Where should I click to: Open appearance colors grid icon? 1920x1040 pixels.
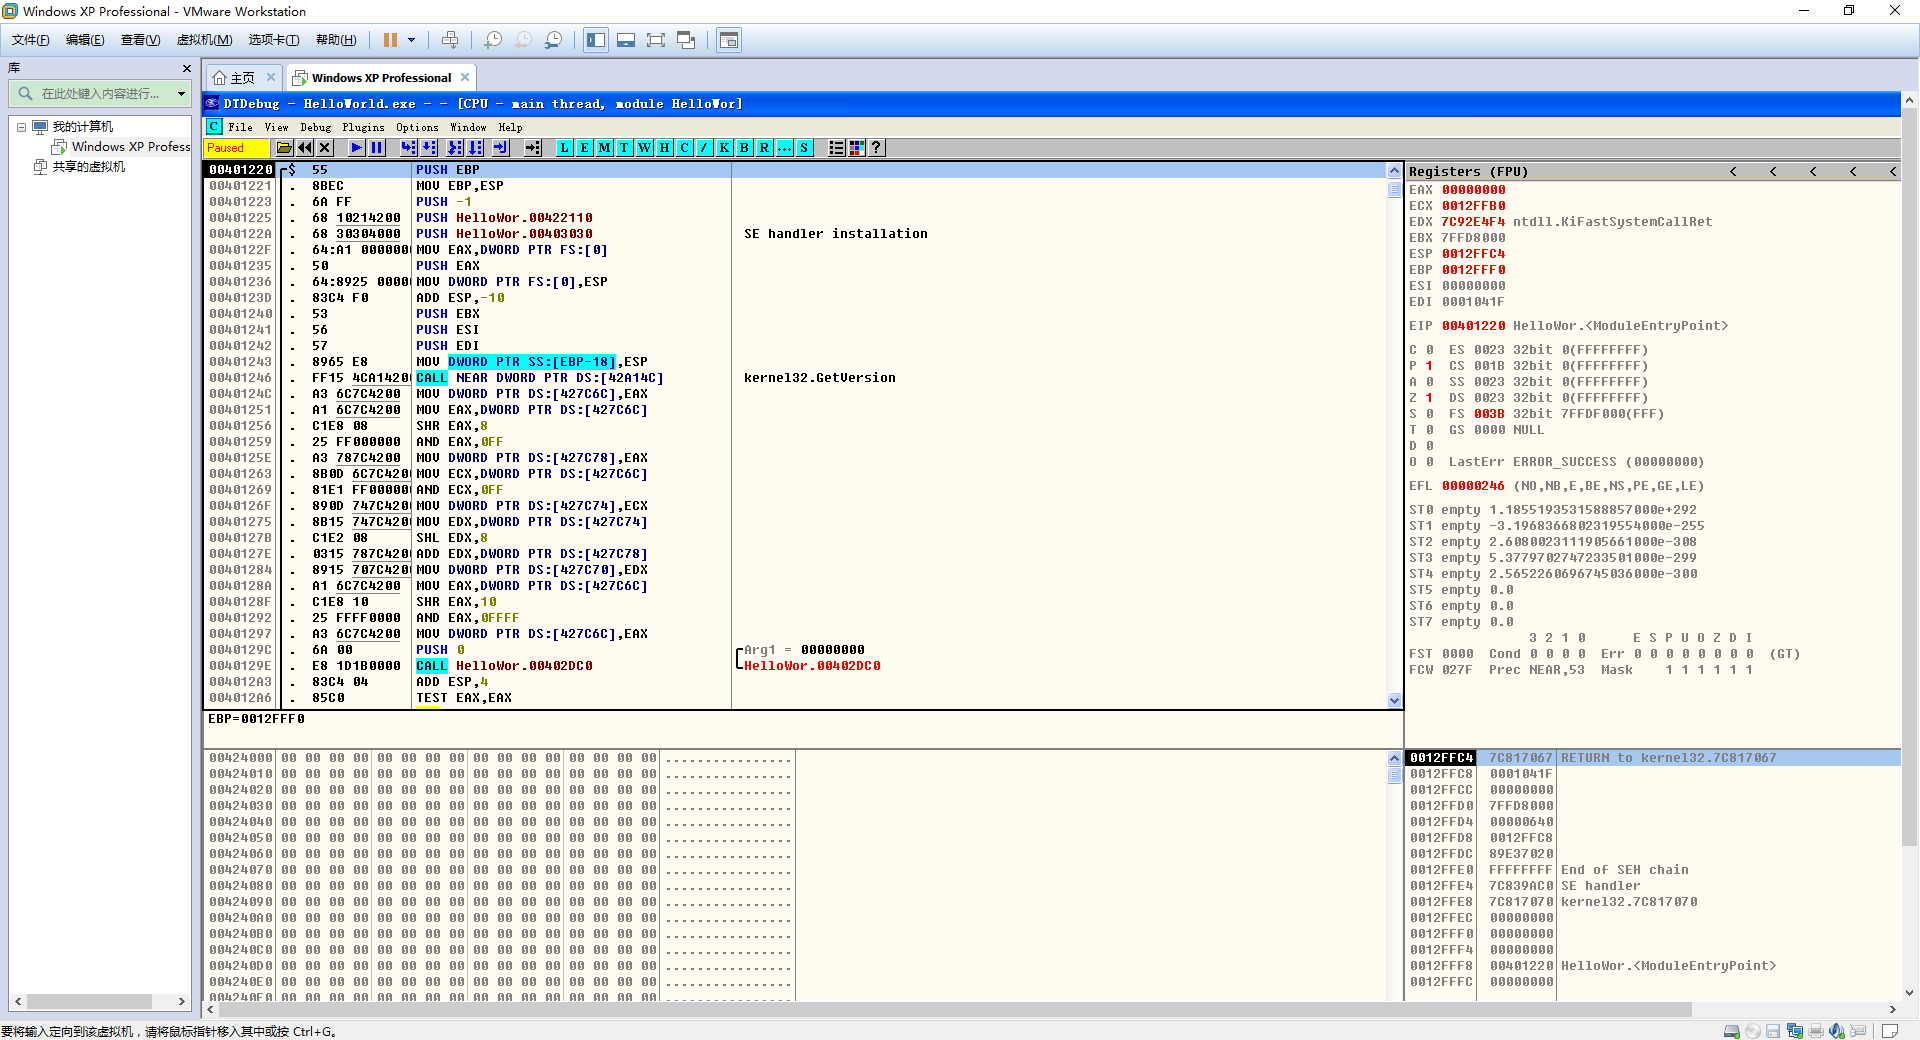coord(857,148)
